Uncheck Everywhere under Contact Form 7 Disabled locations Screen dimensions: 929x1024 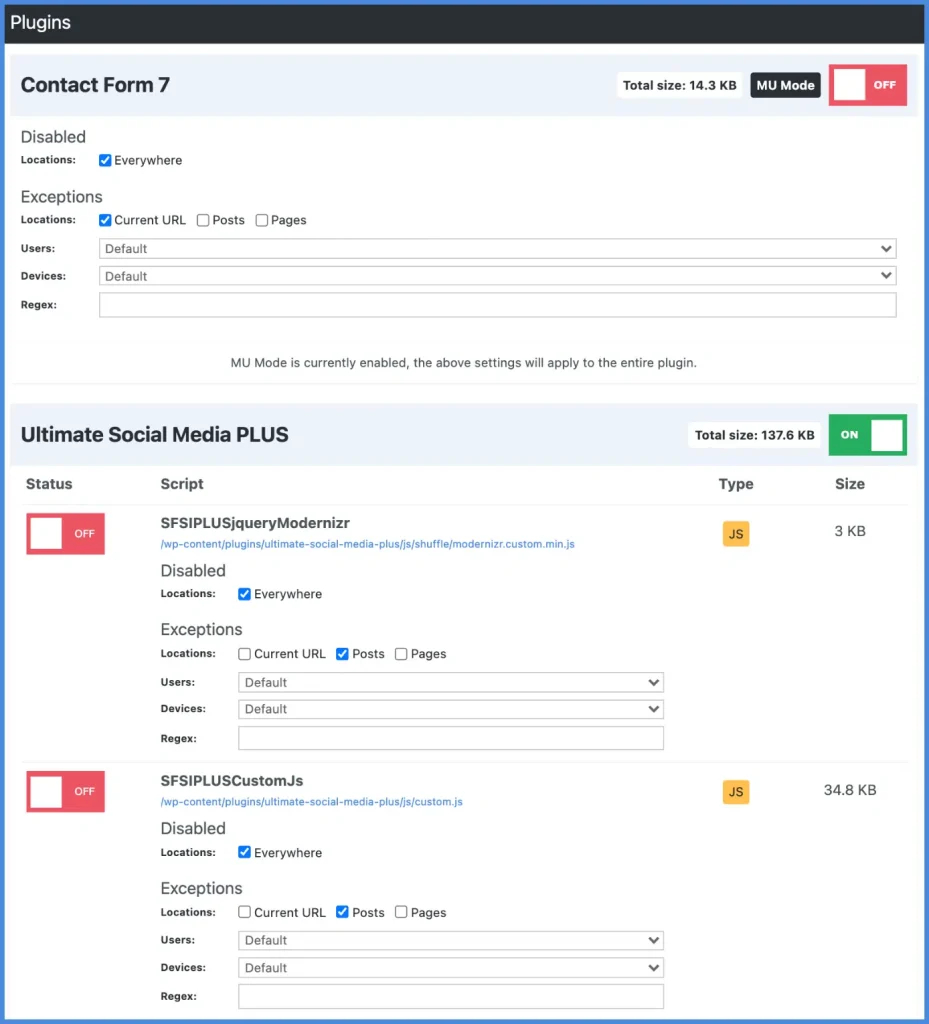coord(105,160)
